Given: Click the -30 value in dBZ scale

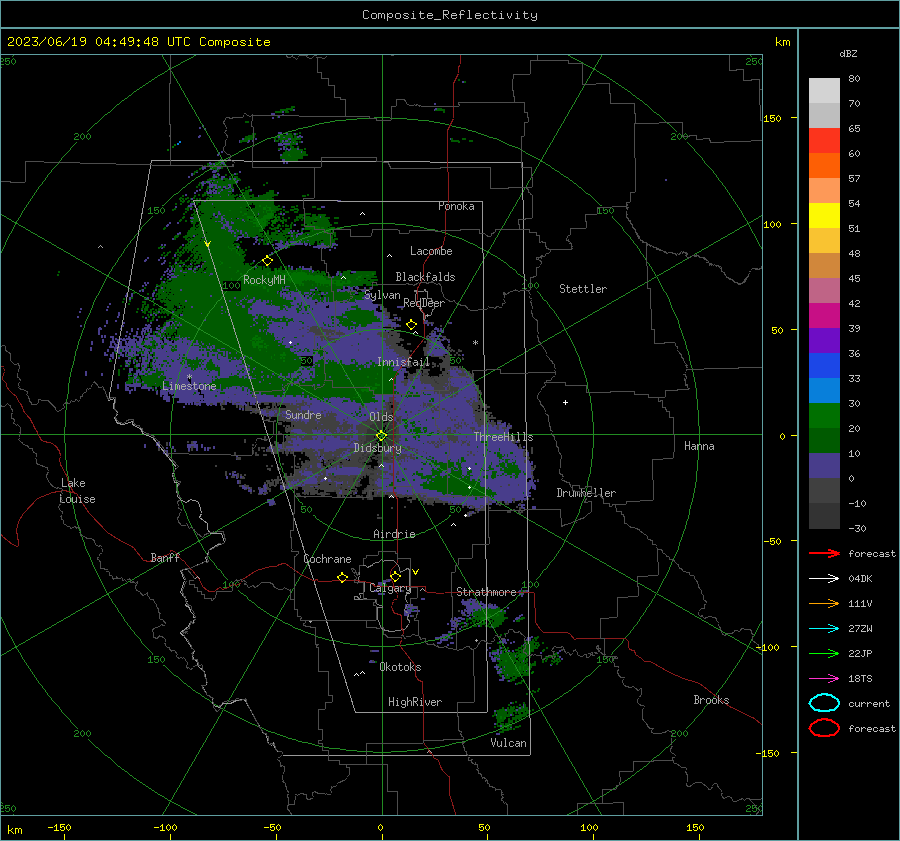Looking at the screenshot, I should pos(857,528).
